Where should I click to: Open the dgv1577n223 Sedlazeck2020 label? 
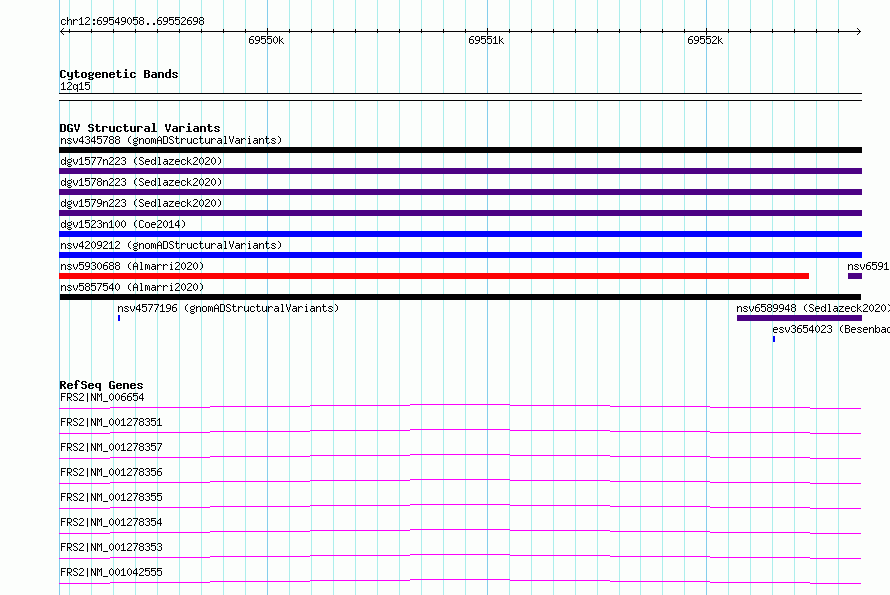point(141,161)
